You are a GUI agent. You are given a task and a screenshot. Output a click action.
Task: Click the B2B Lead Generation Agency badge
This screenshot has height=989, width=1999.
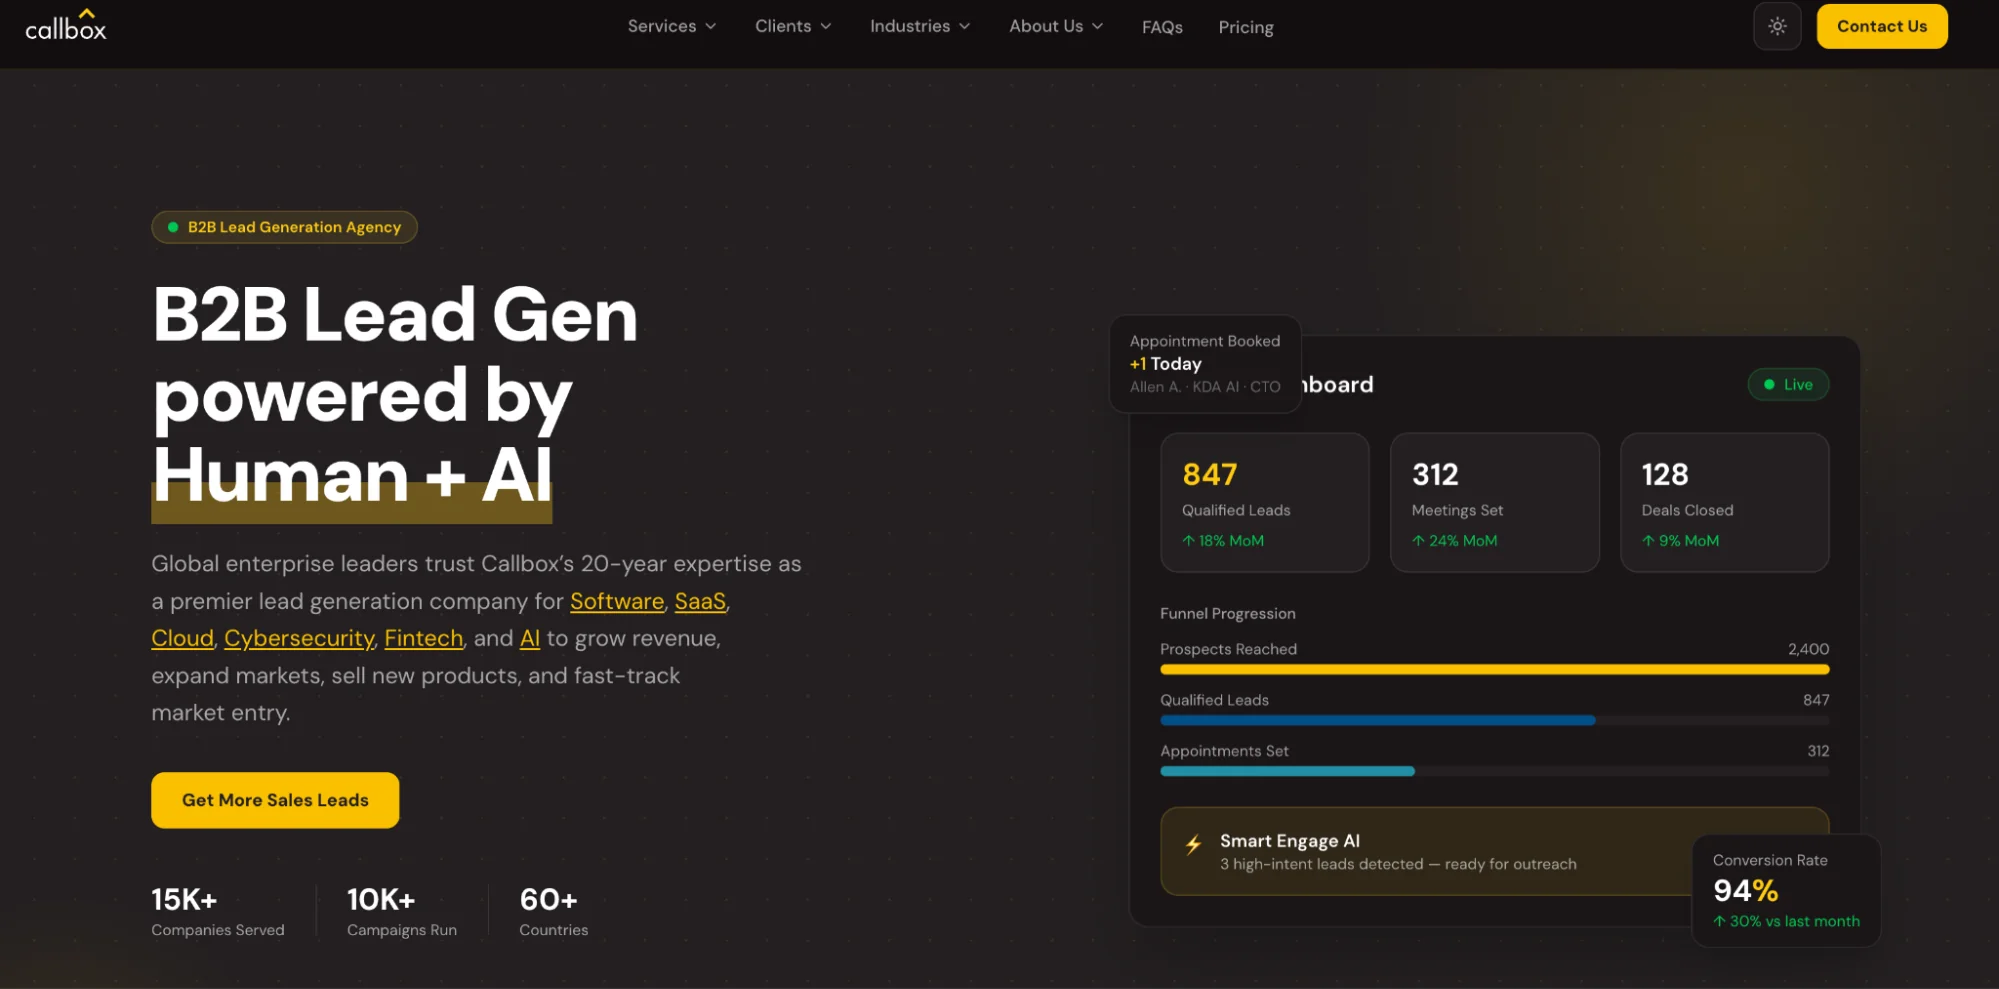click(284, 227)
